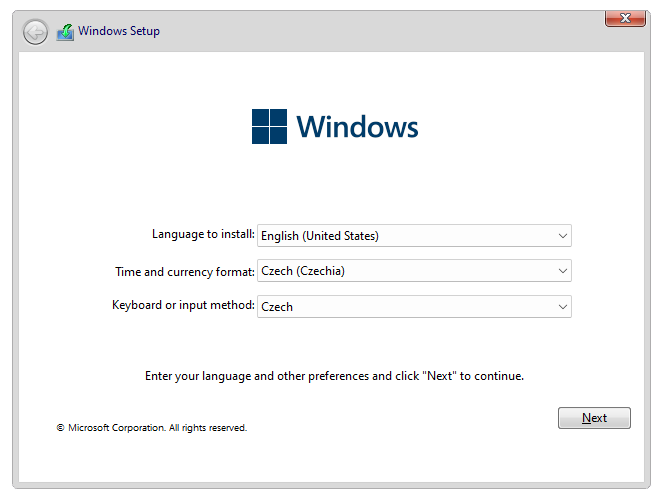Expand the Language to install dropdown arrow
Viewport: 663px width, 498px height.
(x=562, y=236)
